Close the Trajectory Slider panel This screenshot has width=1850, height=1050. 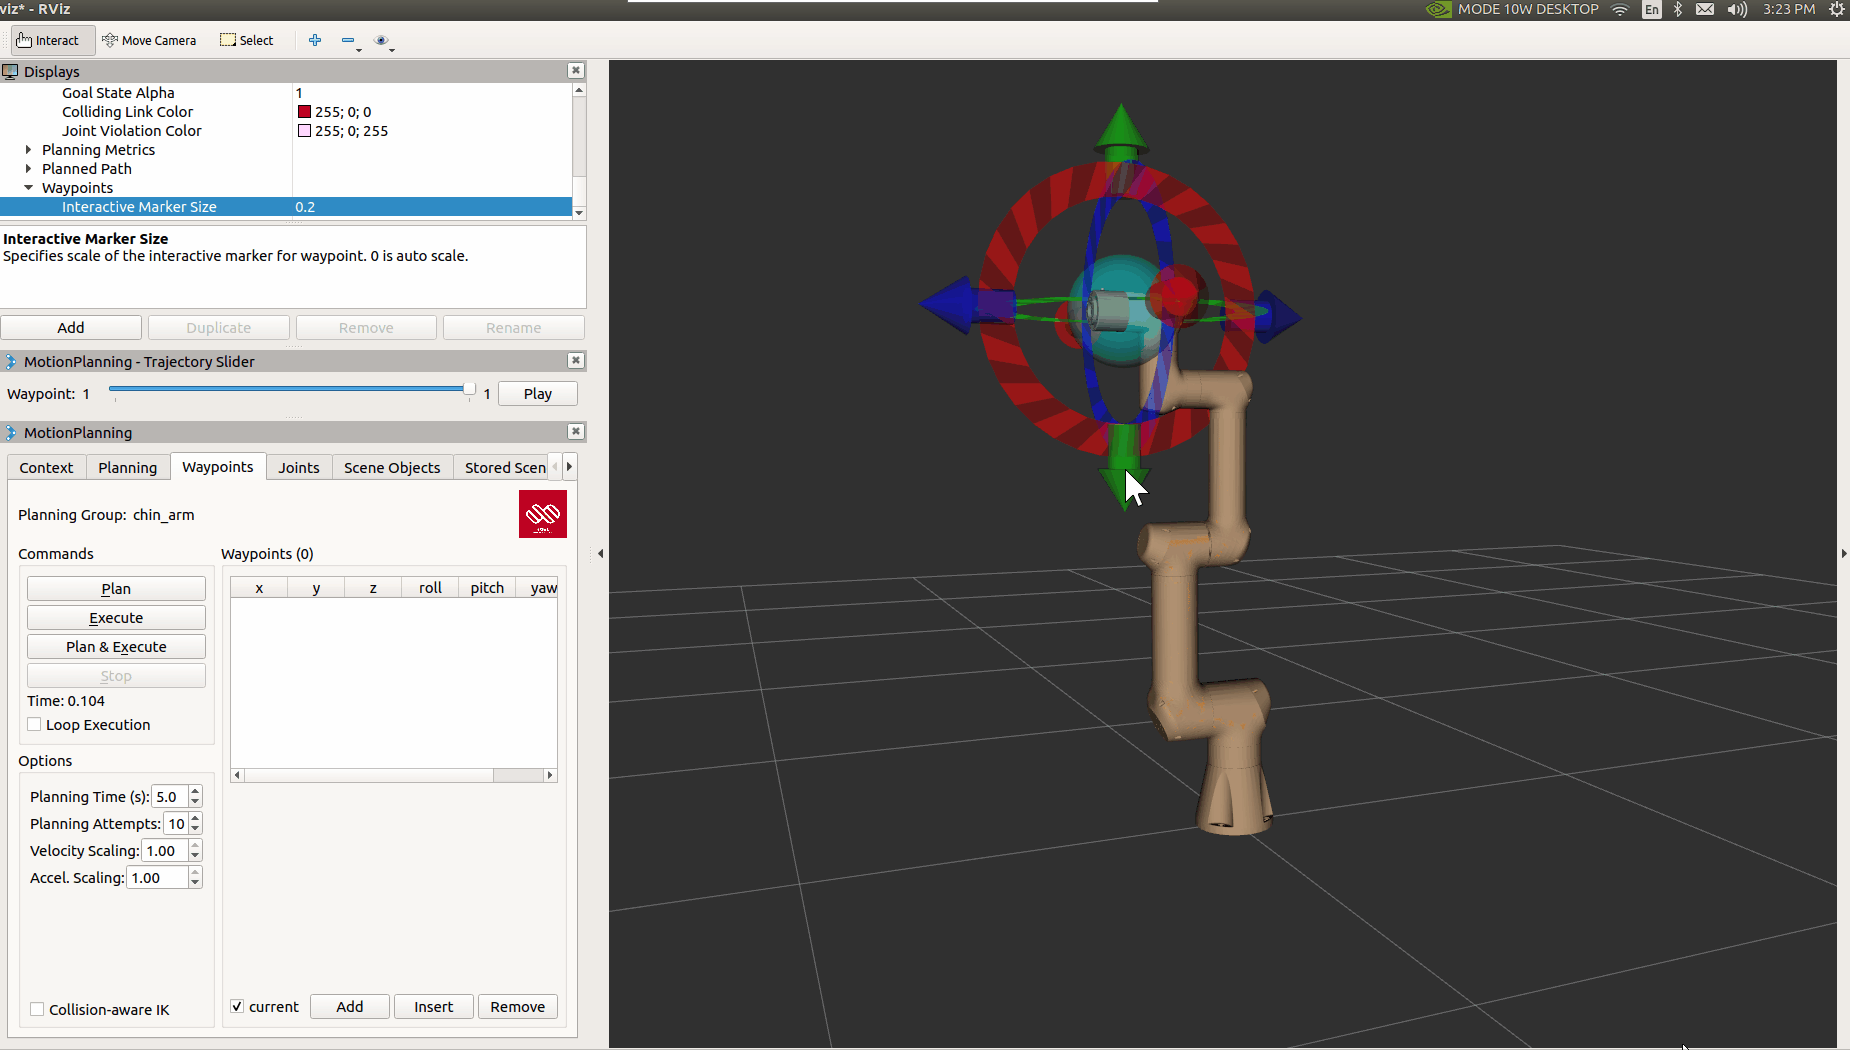[576, 360]
